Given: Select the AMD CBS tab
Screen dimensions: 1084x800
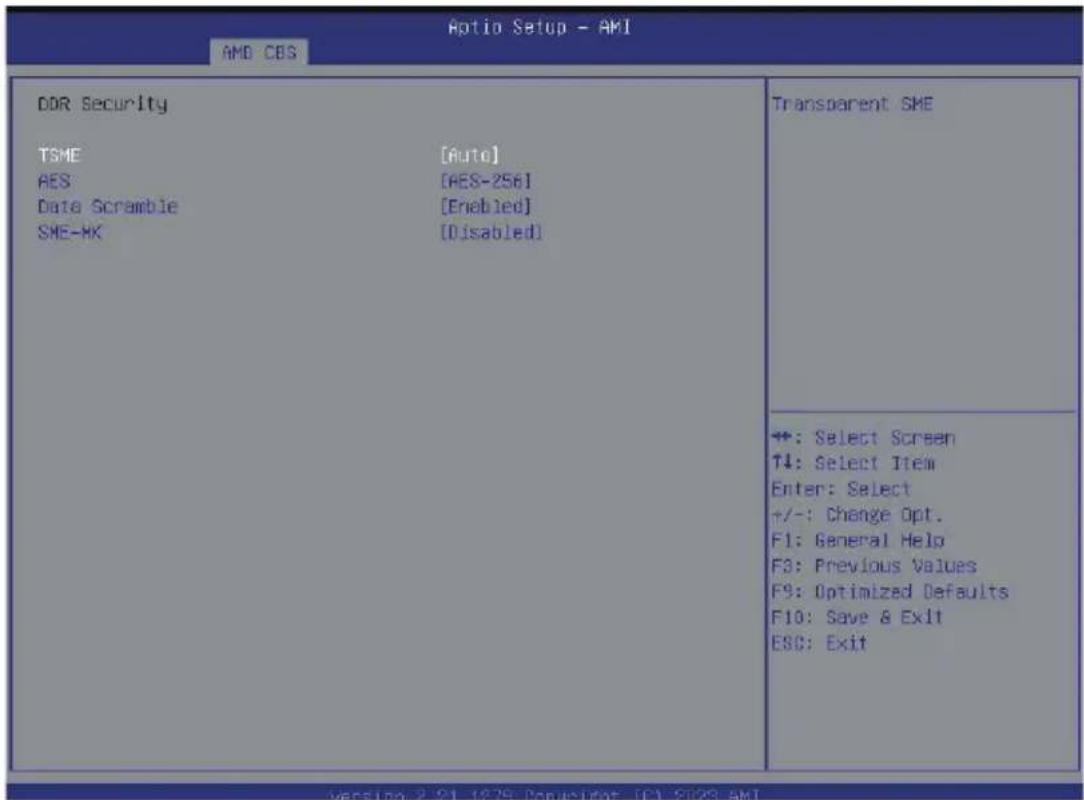Looking at the screenshot, I should pos(259,53).
